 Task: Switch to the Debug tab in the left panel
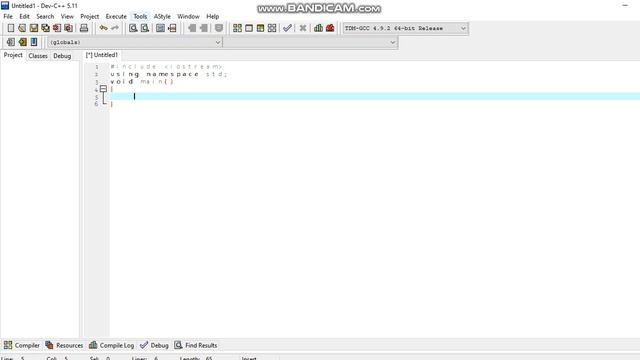click(62, 56)
